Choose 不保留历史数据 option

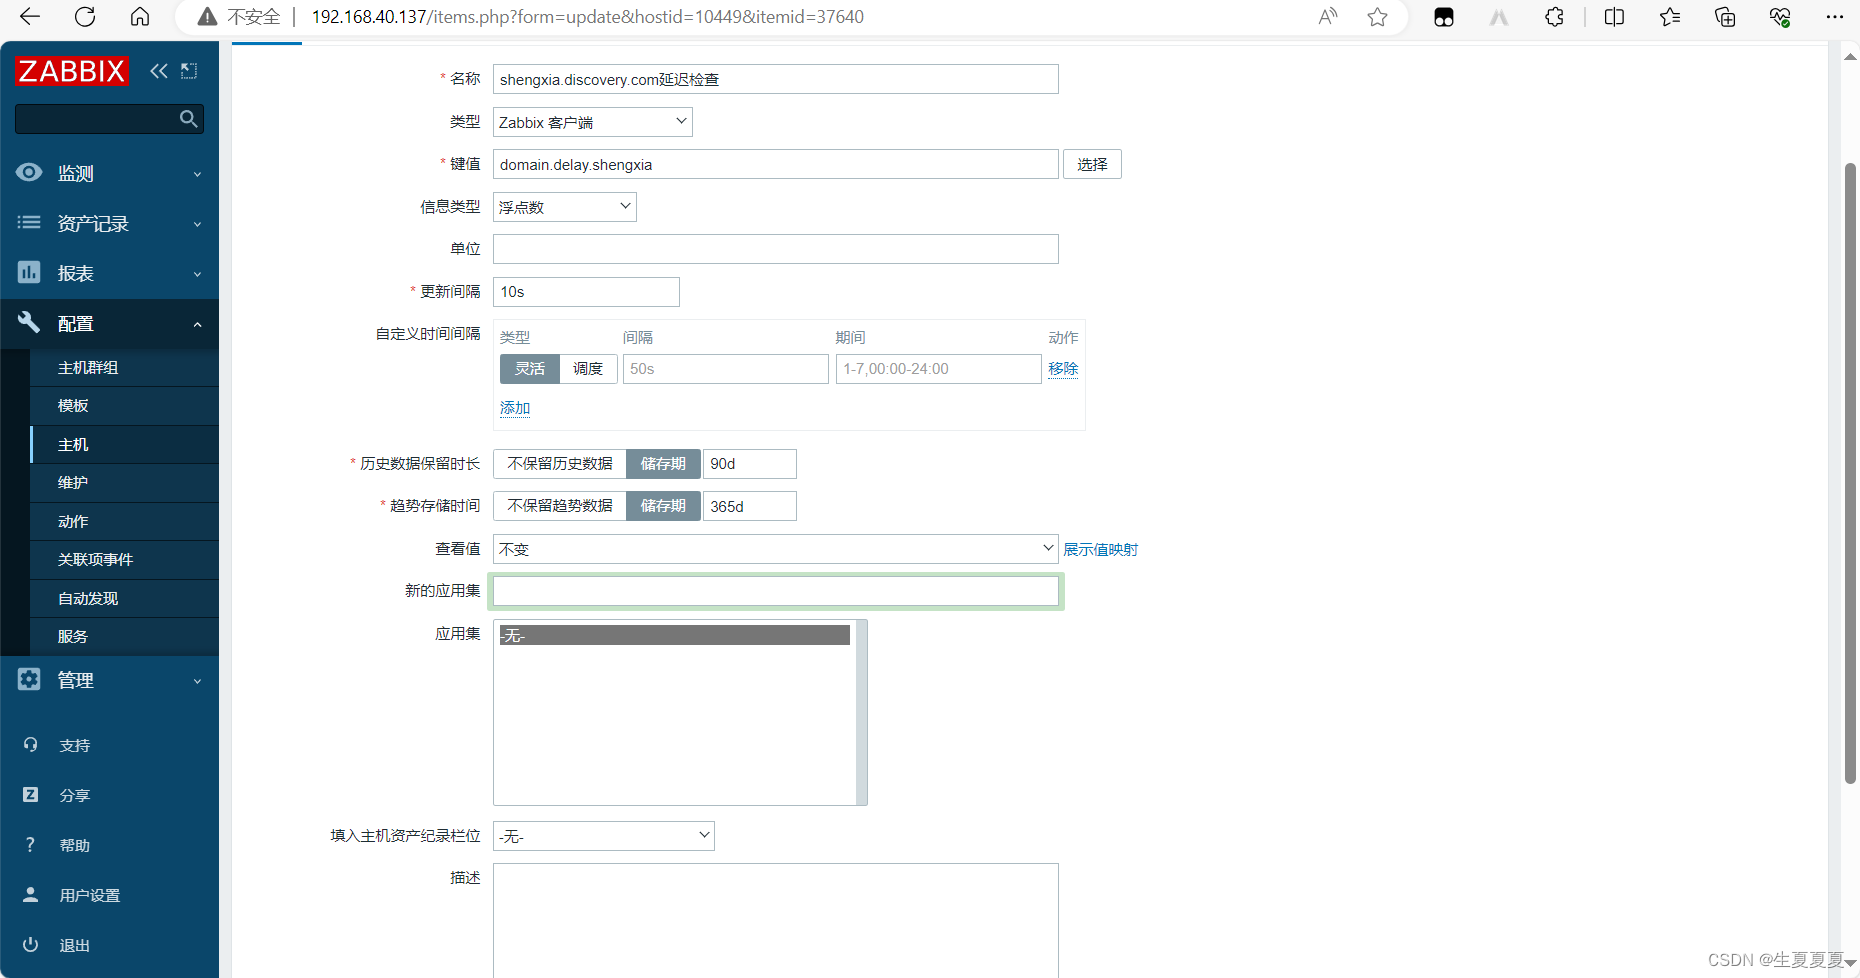tap(560, 464)
